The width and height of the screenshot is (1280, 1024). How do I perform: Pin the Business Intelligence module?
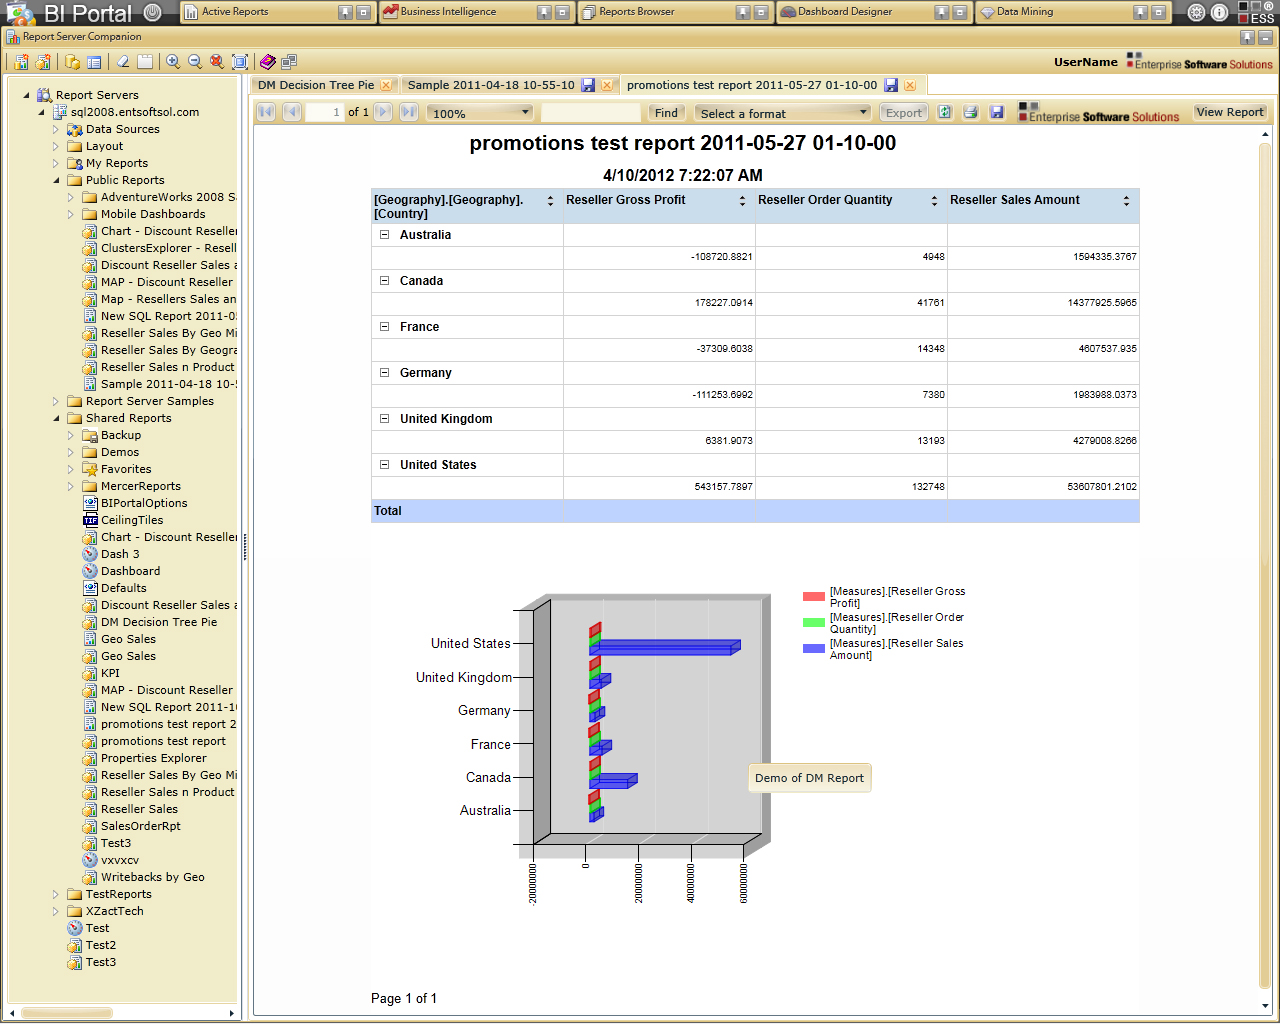(x=544, y=12)
